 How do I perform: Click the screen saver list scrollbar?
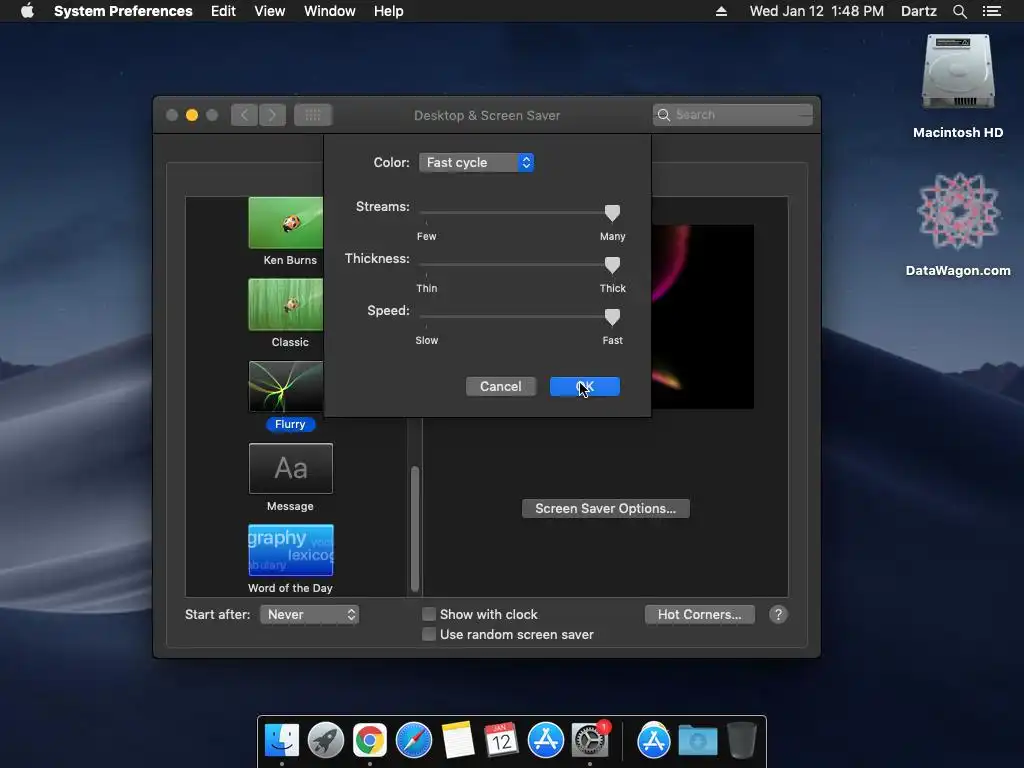(415, 528)
